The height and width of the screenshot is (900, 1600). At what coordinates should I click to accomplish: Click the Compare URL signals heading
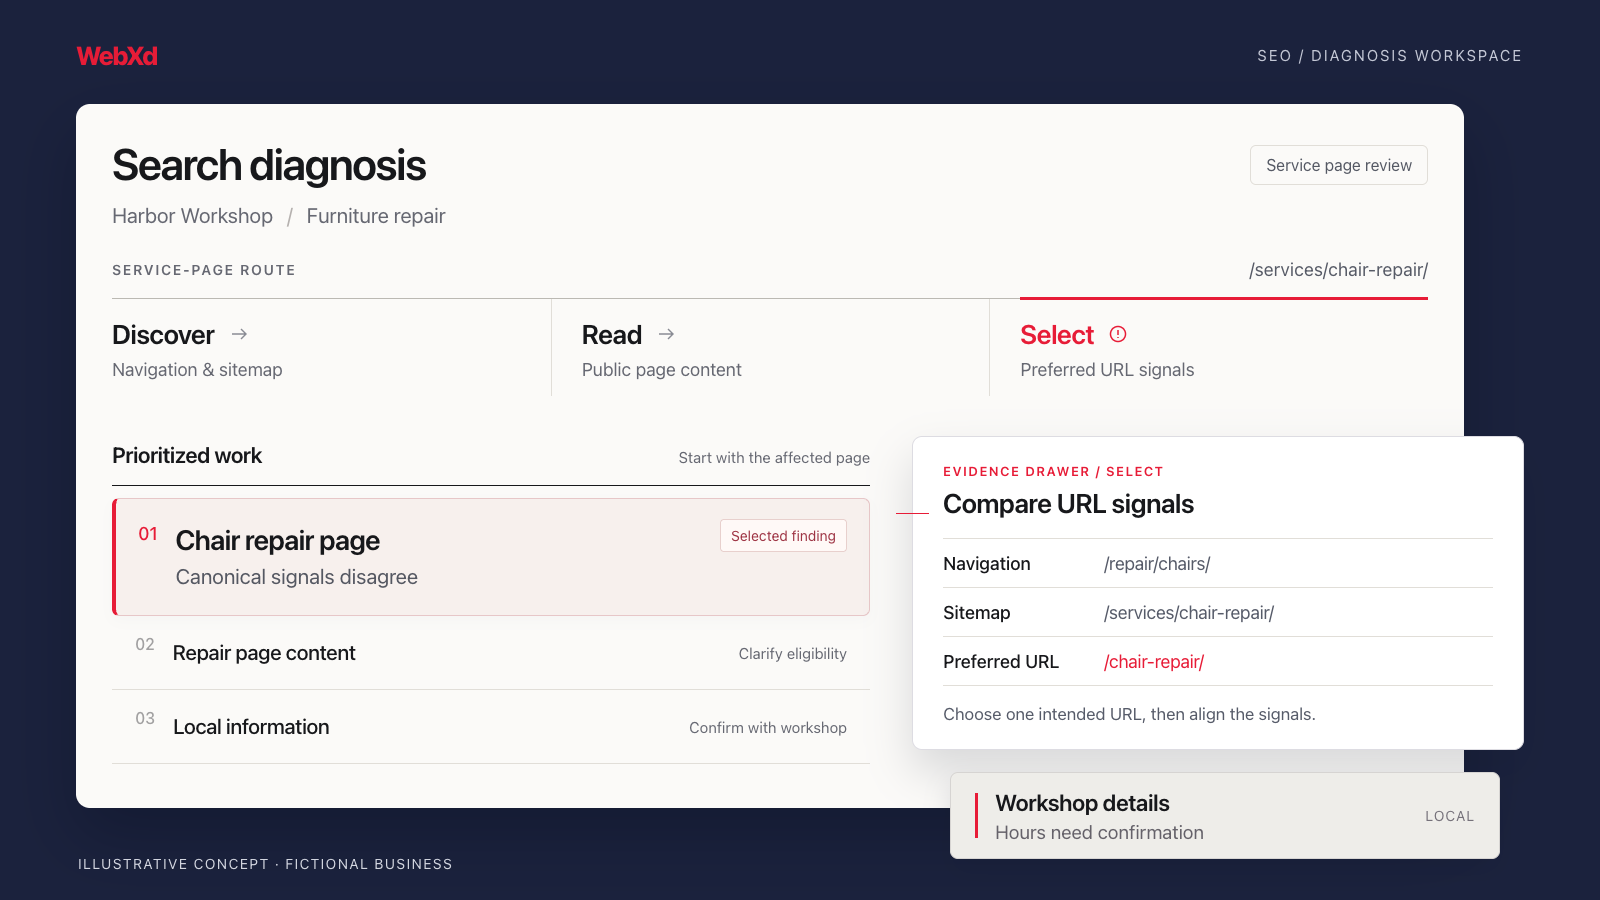click(1068, 504)
